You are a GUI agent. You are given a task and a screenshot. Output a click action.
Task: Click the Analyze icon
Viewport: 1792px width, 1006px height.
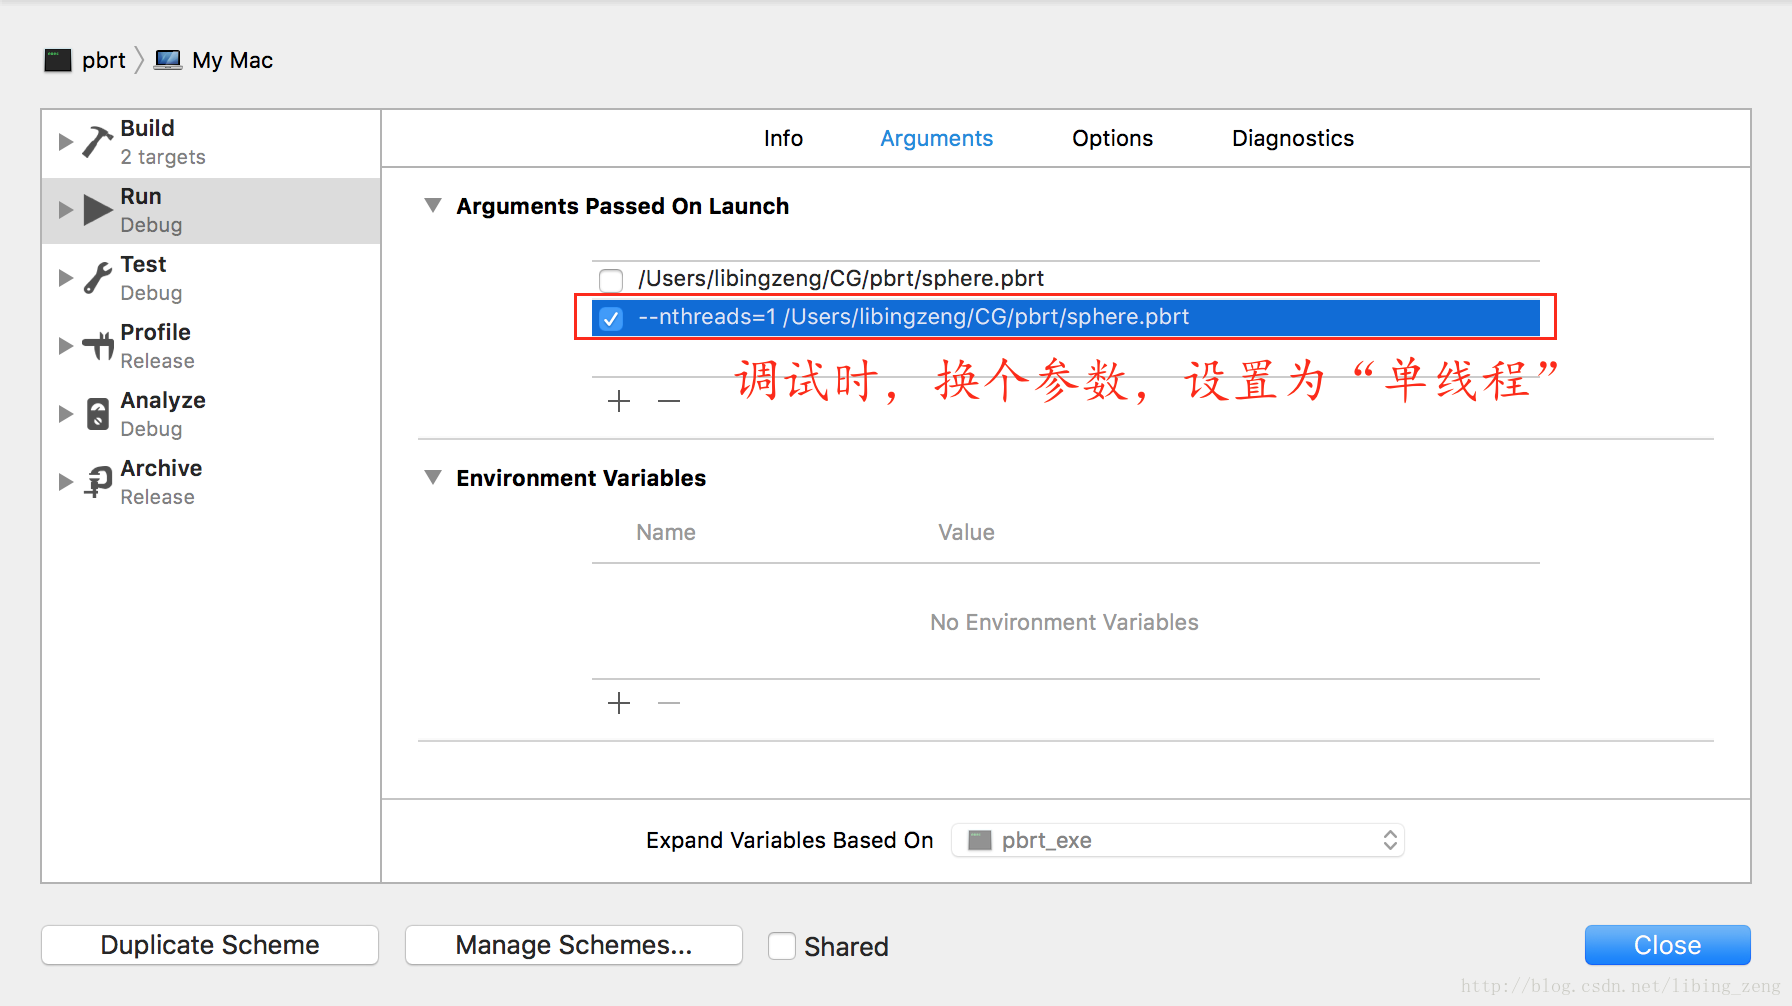pyautogui.click(x=98, y=414)
